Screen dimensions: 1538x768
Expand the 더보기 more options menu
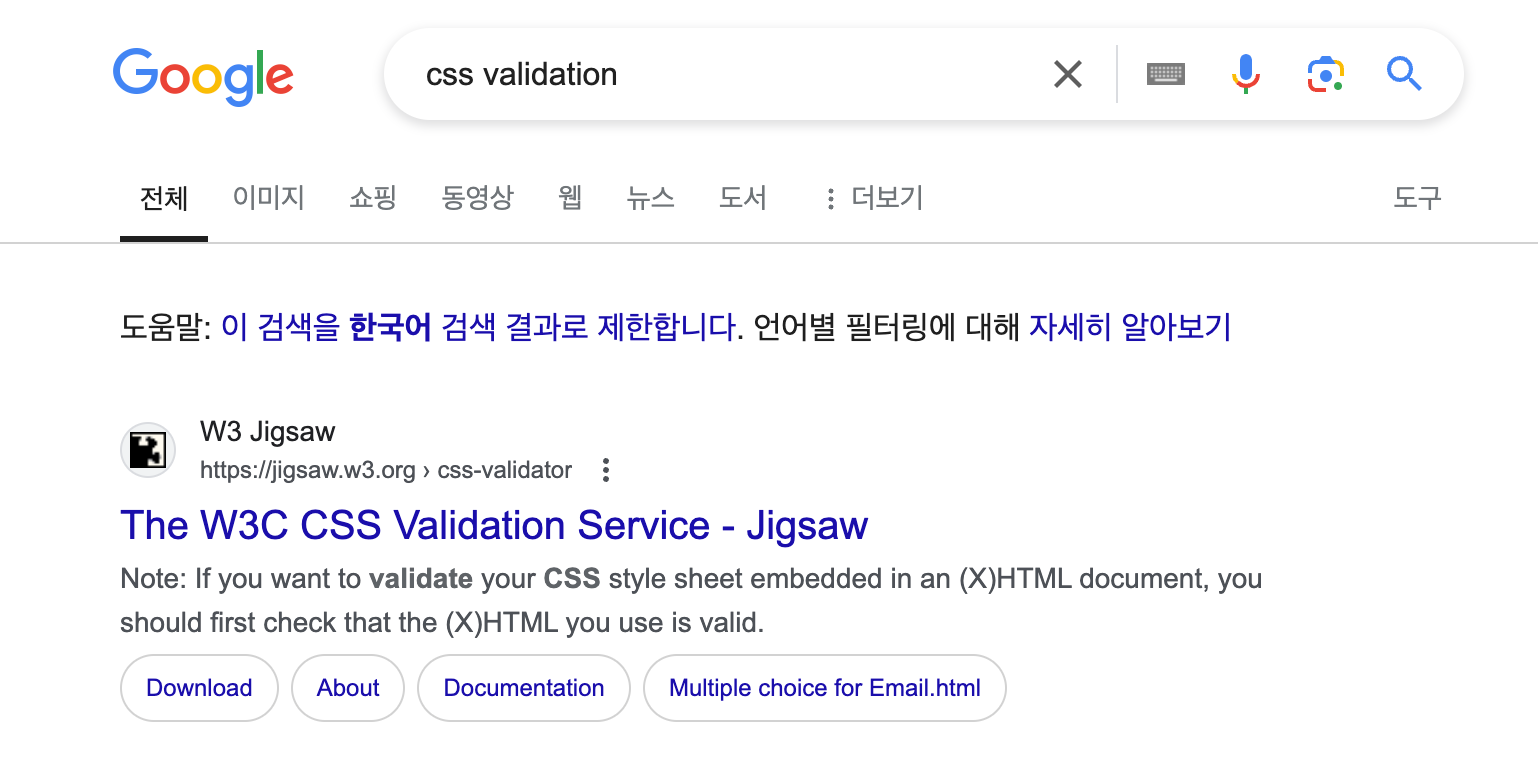(872, 198)
